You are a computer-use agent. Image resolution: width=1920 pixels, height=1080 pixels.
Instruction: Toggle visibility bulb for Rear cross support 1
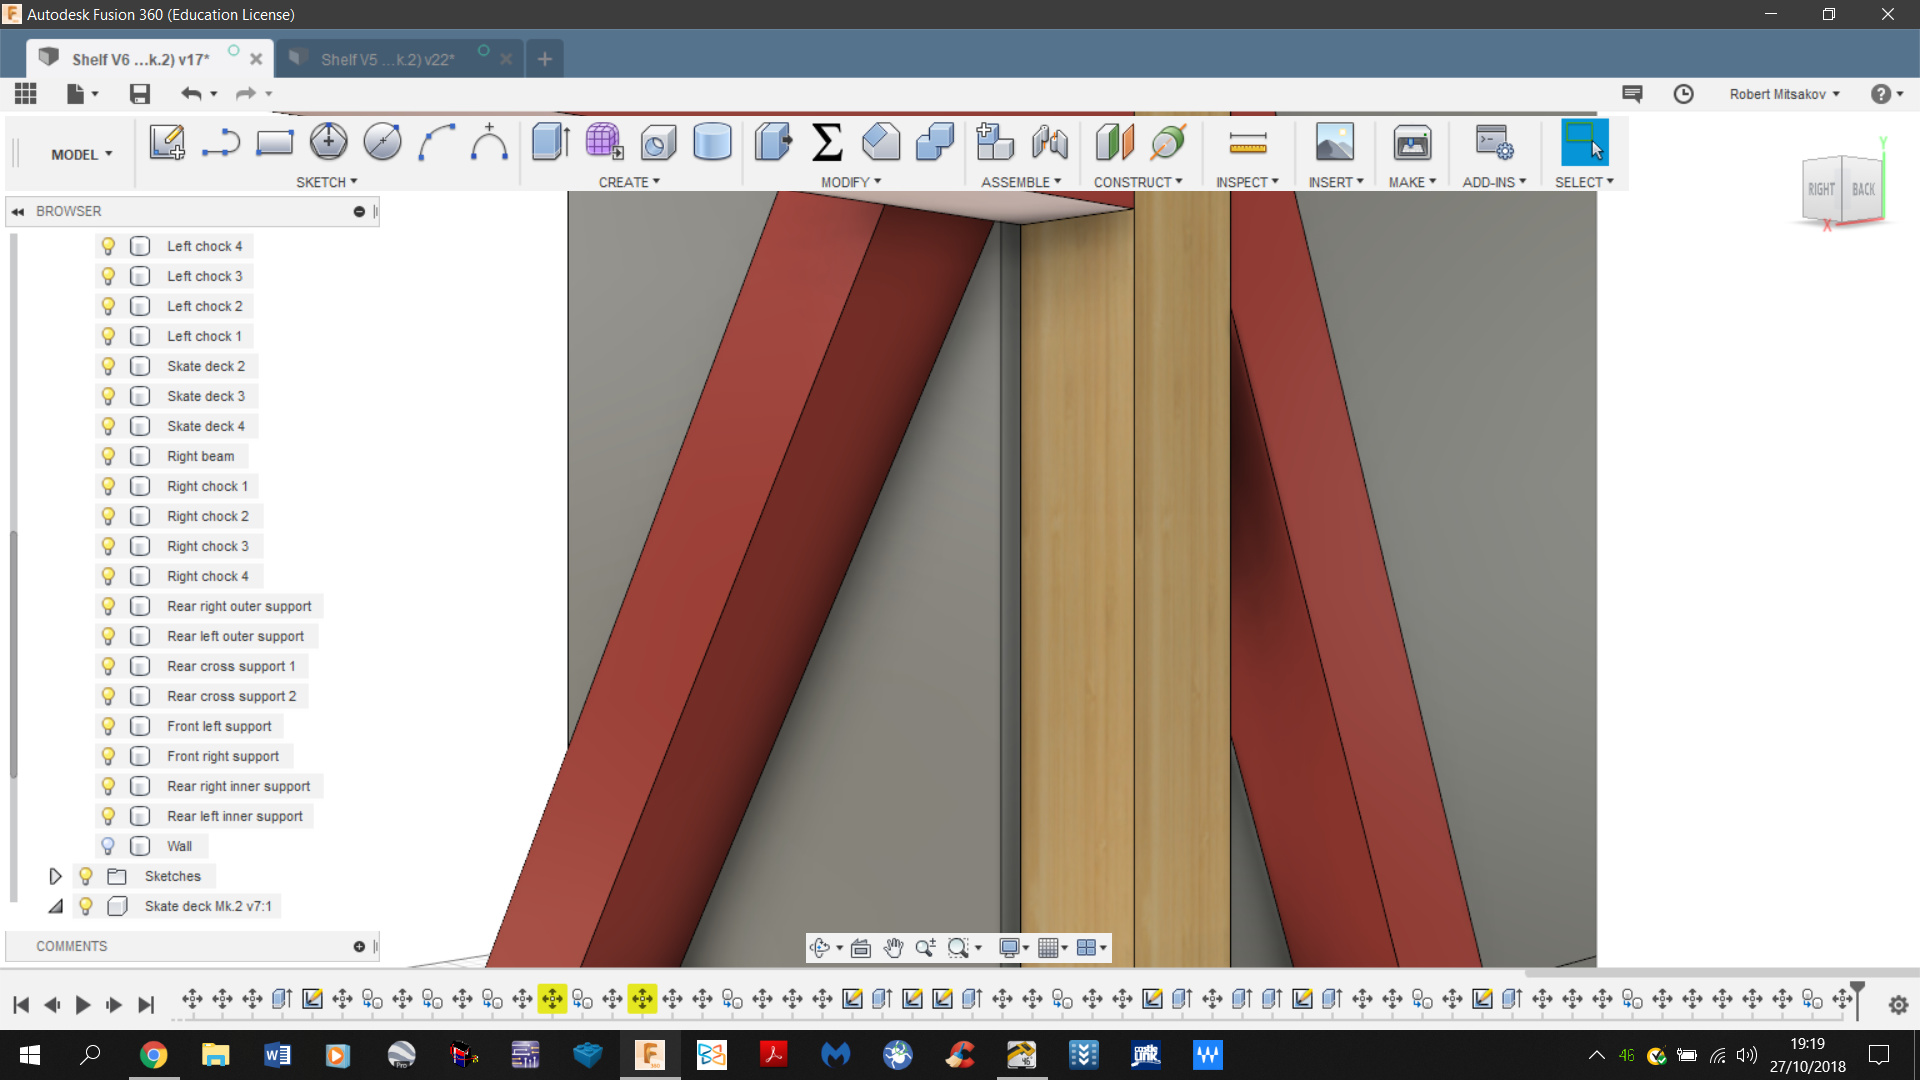(x=108, y=666)
